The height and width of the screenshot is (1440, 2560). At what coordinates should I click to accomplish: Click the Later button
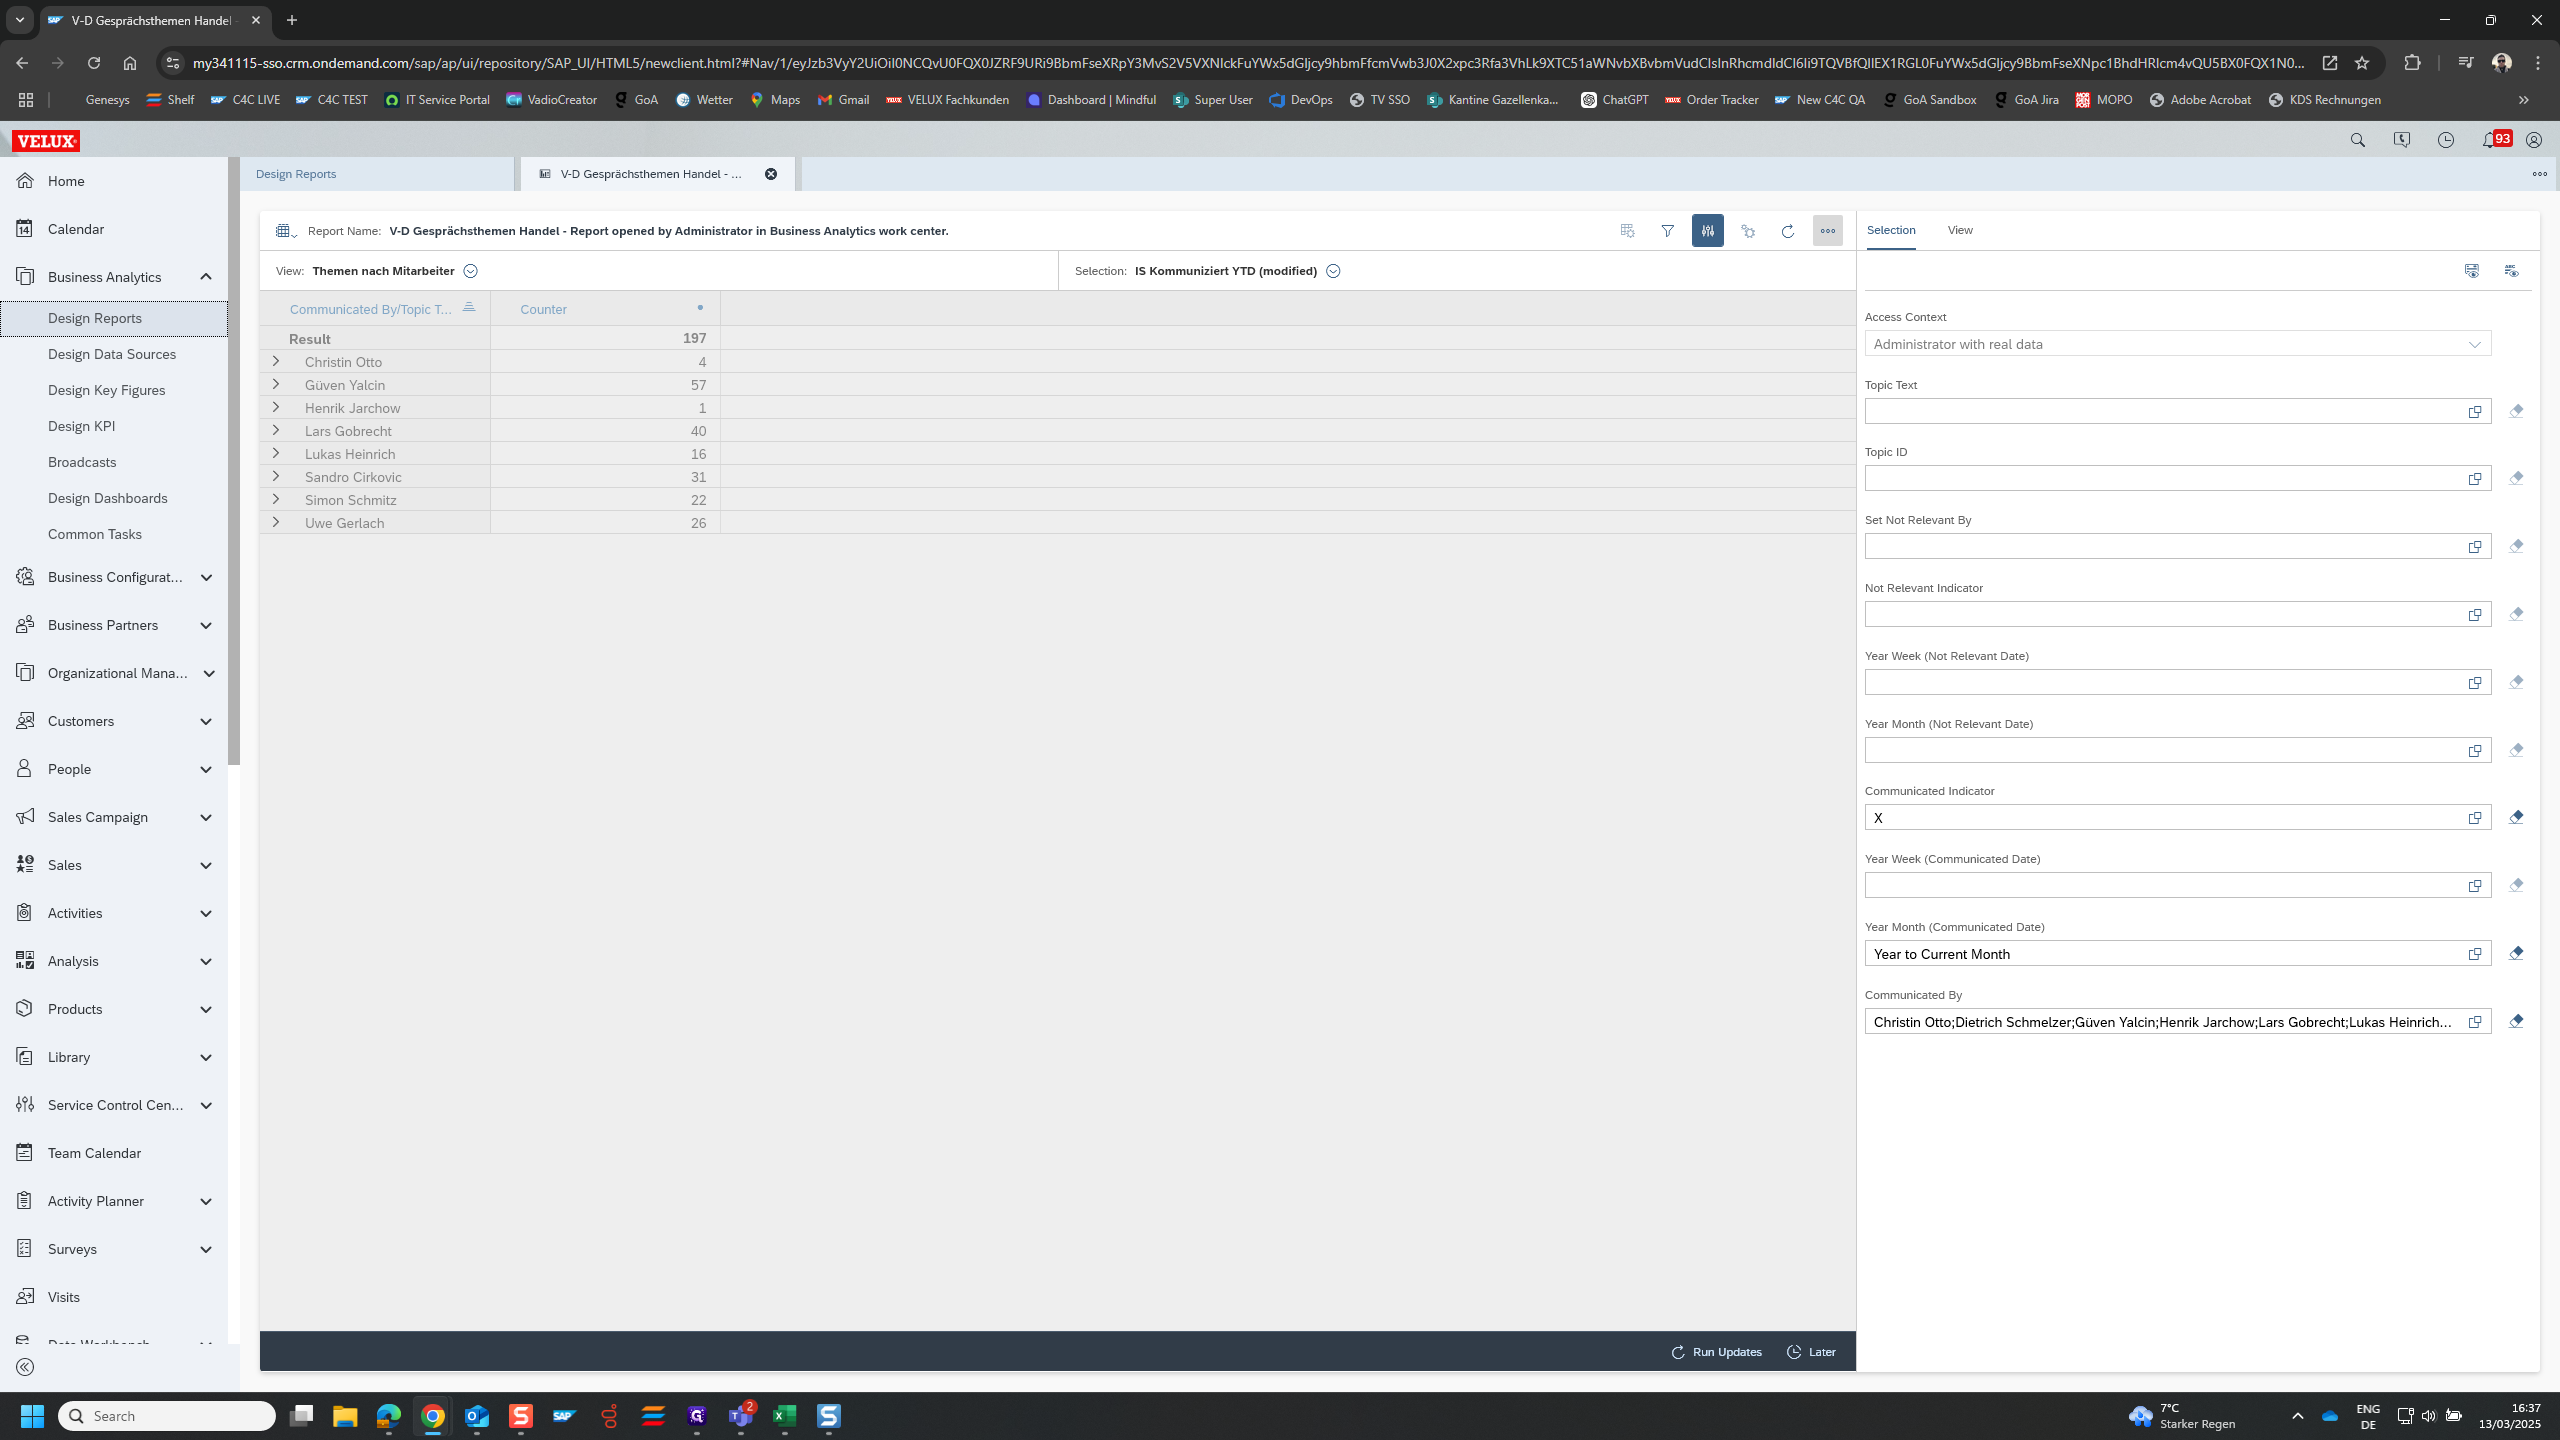(1811, 1351)
